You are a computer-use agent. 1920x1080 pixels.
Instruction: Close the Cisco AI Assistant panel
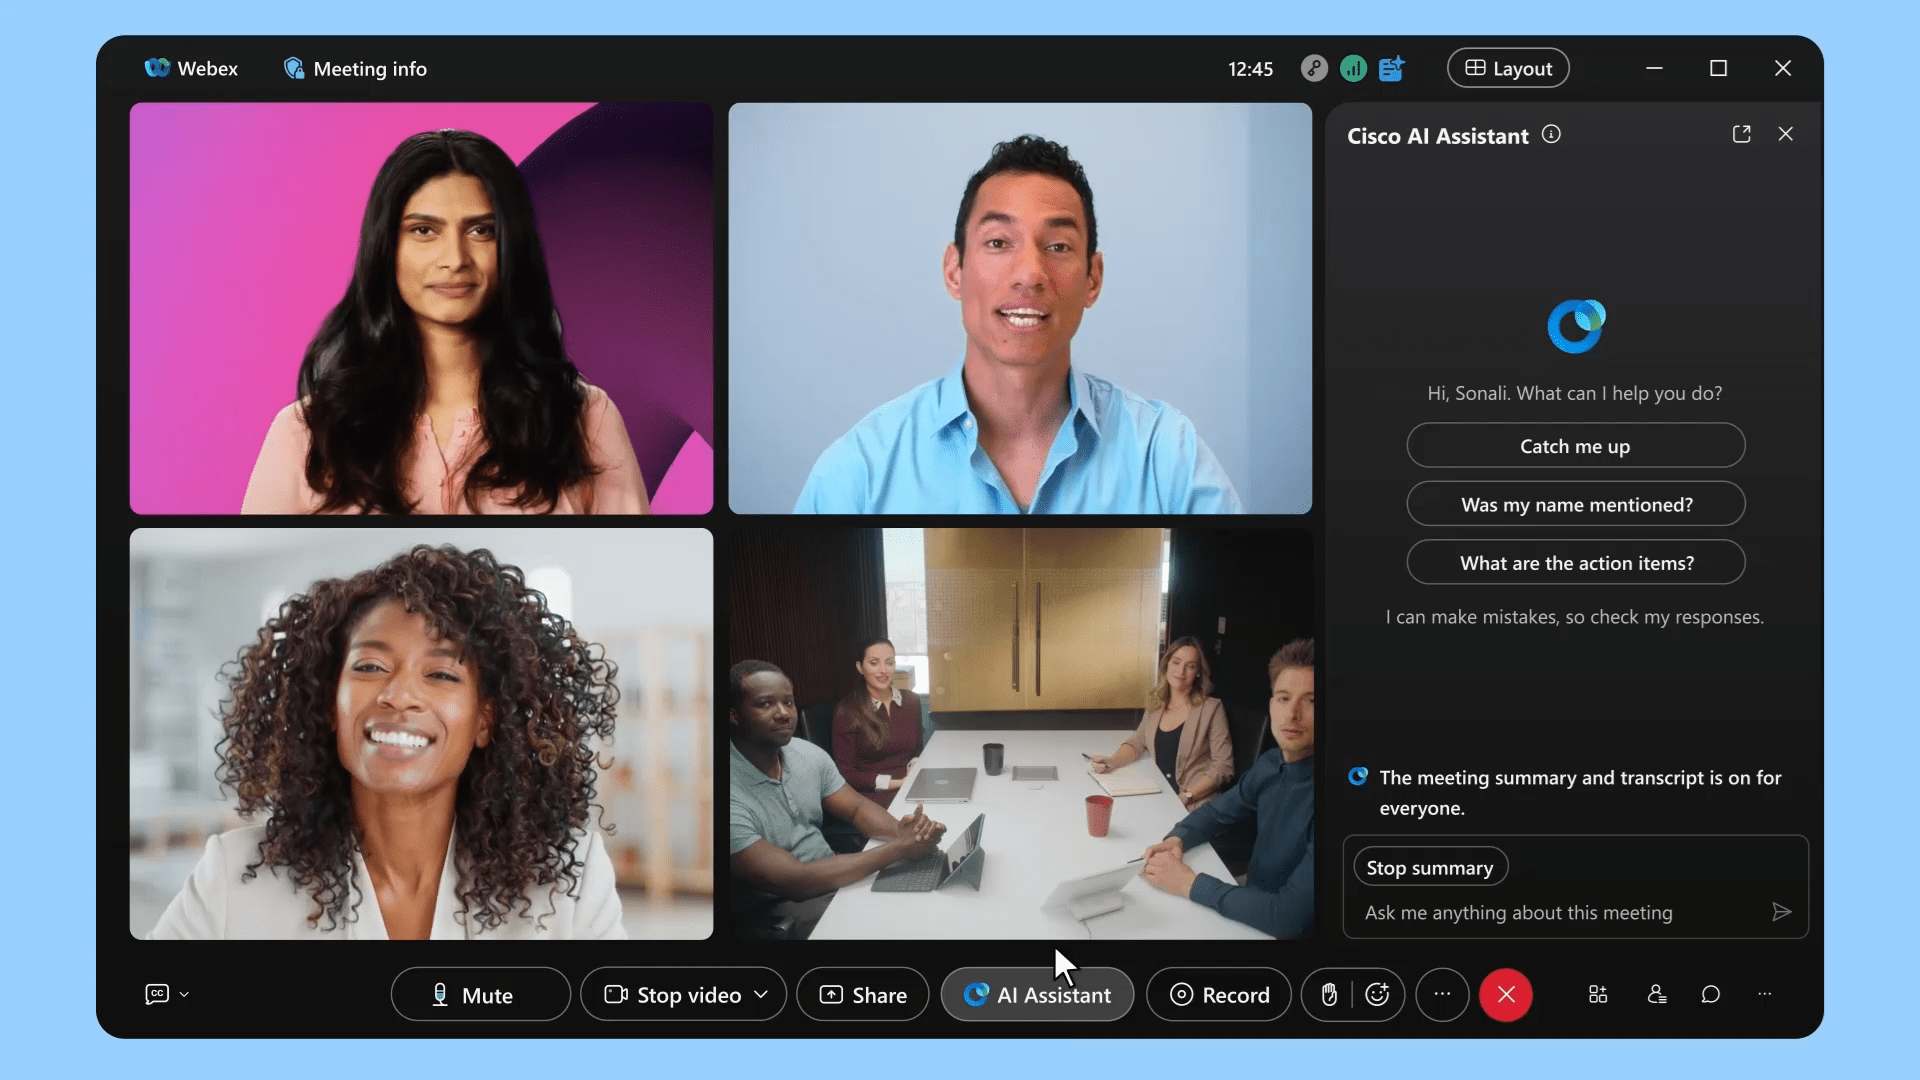tap(1785, 134)
